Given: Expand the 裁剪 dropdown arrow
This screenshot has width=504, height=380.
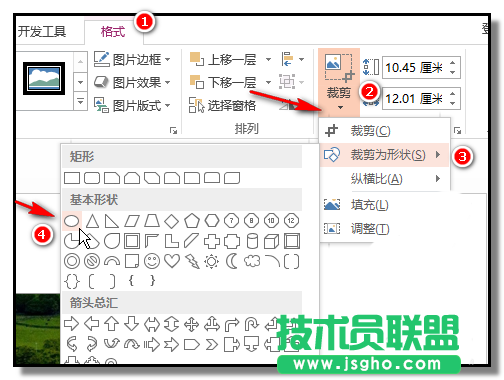Looking at the screenshot, I should tap(340, 107).
